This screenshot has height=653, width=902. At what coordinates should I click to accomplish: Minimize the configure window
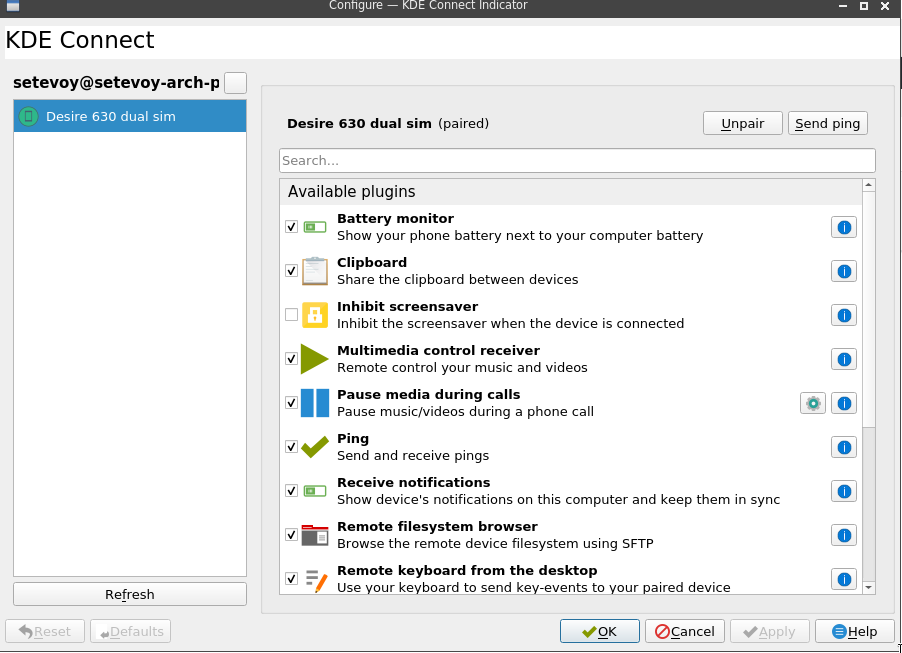pyautogui.click(x=843, y=6)
